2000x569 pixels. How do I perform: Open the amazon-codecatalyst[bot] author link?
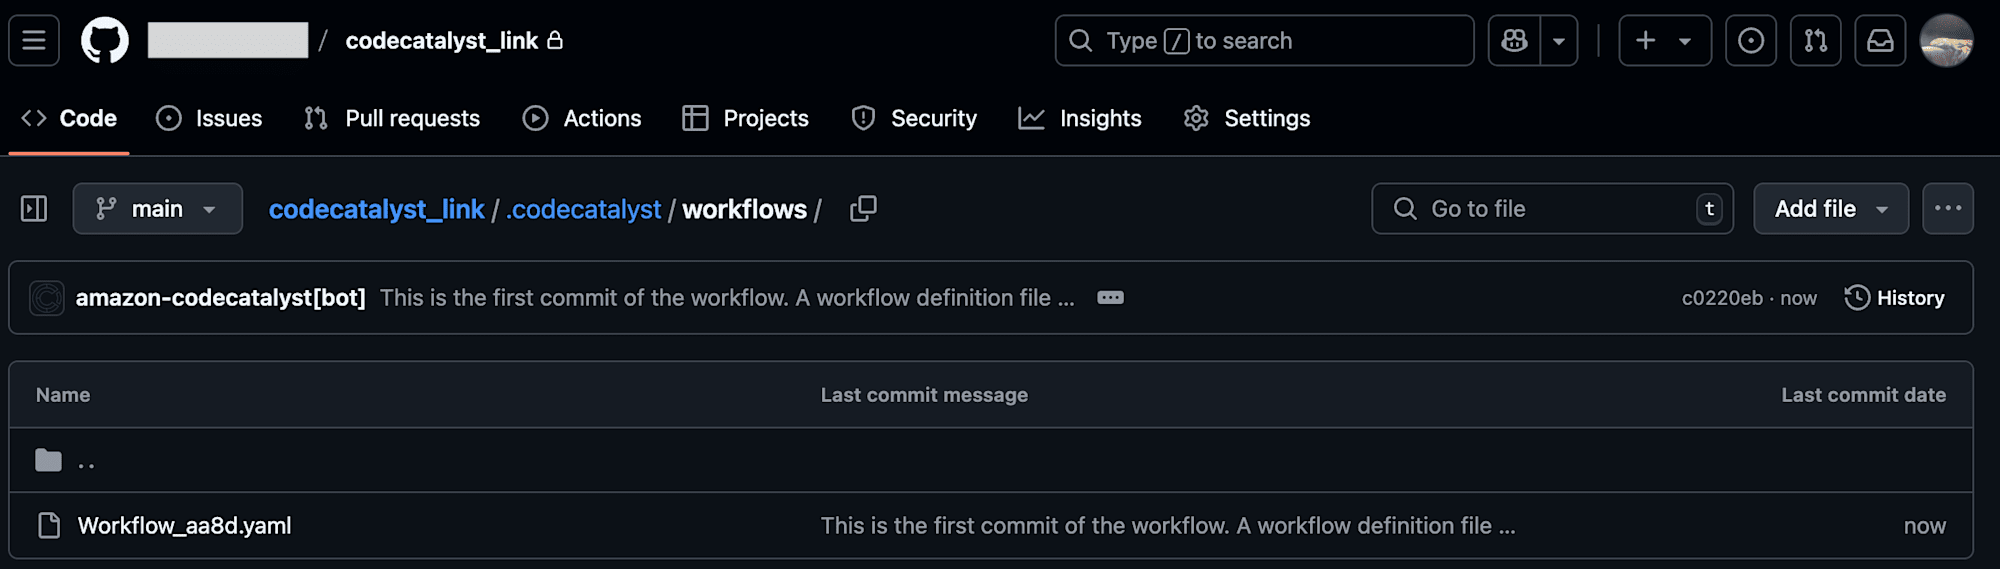pos(221,298)
